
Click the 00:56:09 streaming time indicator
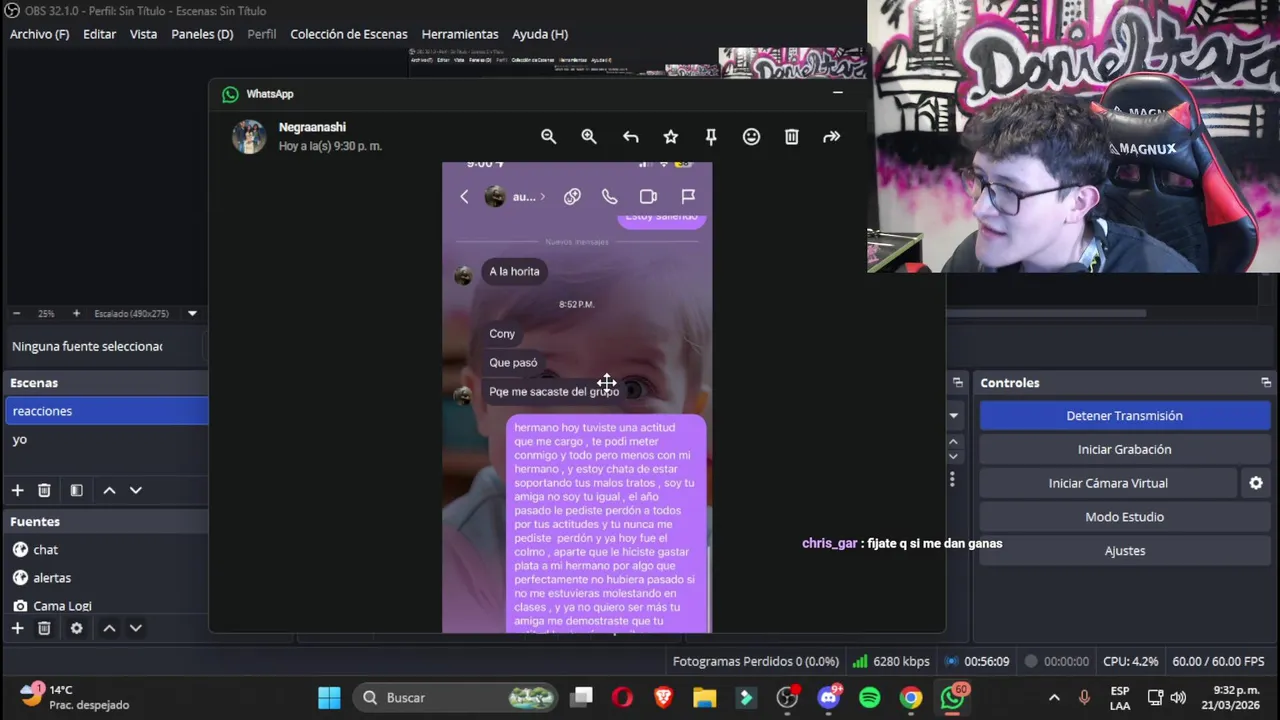(977, 661)
